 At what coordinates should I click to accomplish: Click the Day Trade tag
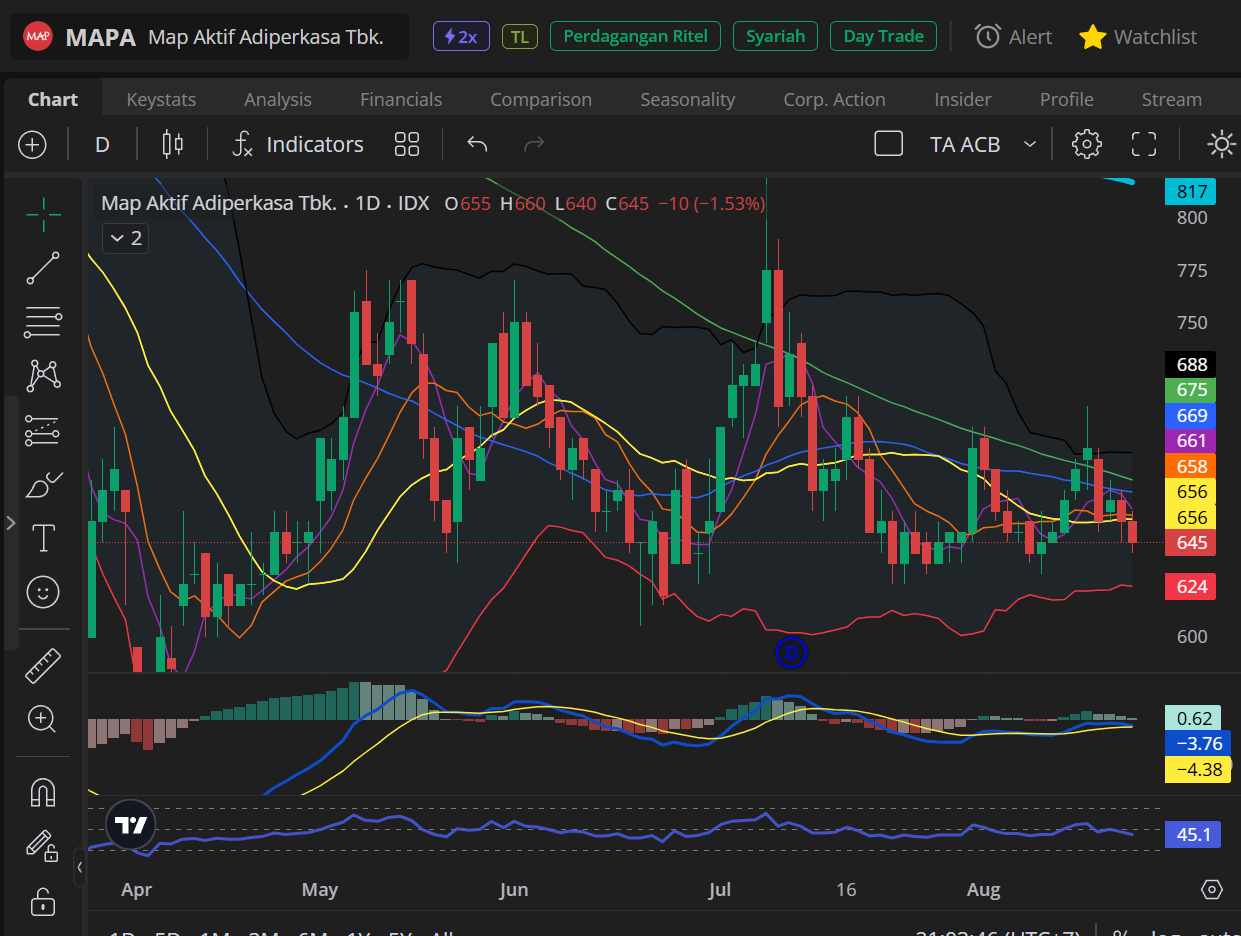(883, 37)
